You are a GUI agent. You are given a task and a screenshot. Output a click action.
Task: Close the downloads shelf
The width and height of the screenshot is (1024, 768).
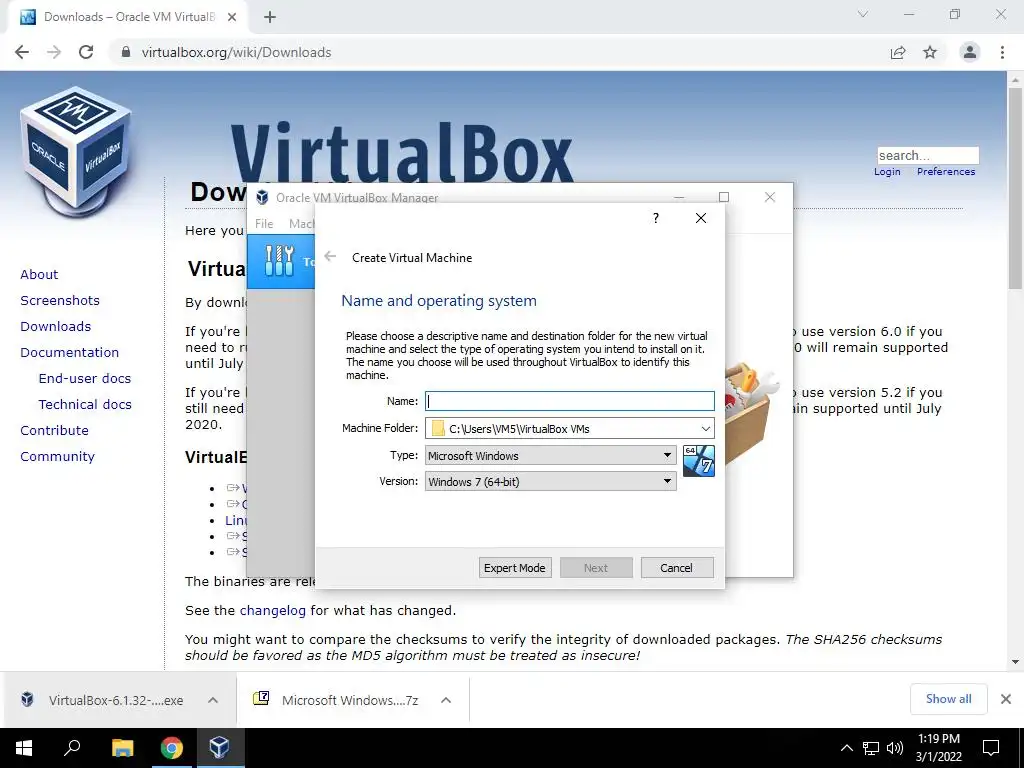click(x=1006, y=699)
